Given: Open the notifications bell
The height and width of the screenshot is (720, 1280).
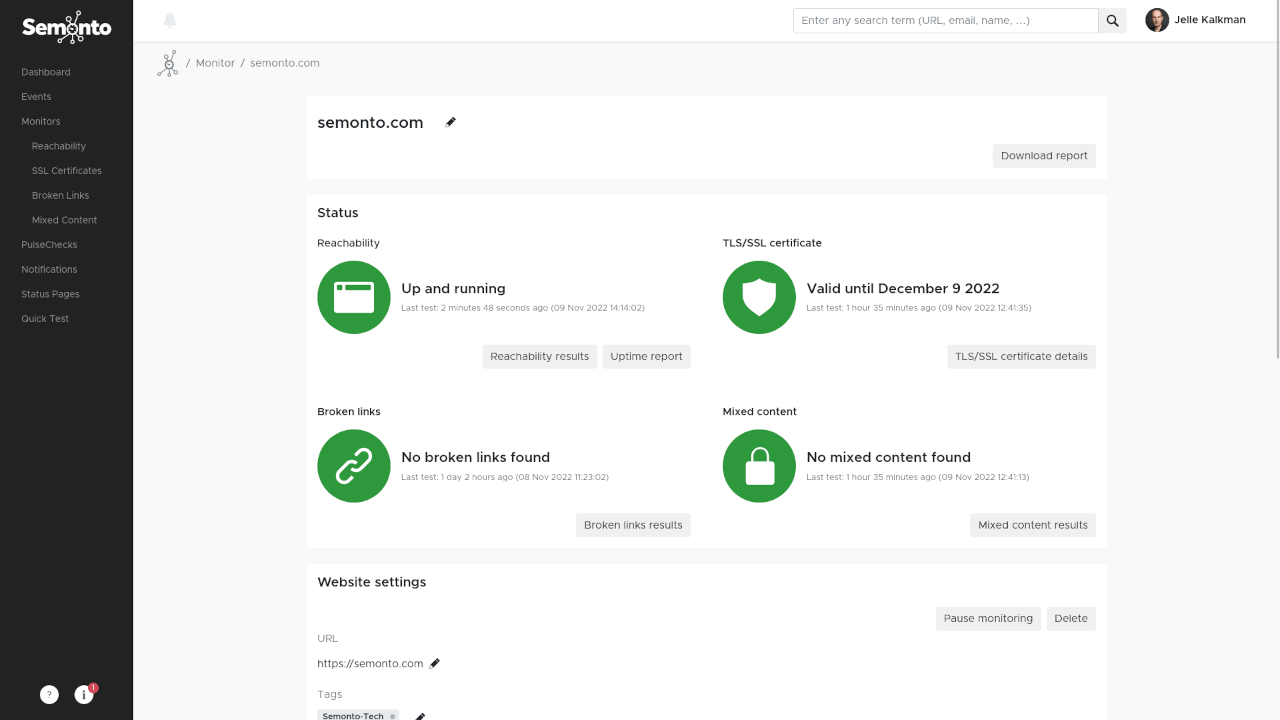Looking at the screenshot, I should click(x=170, y=20).
